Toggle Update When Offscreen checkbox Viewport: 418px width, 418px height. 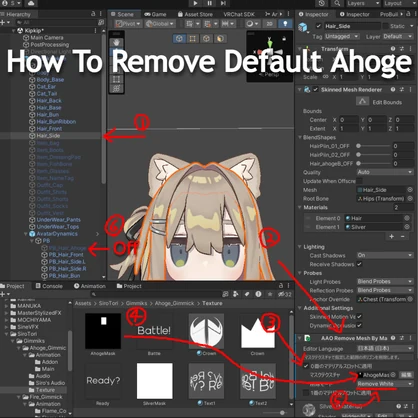coord(359,181)
